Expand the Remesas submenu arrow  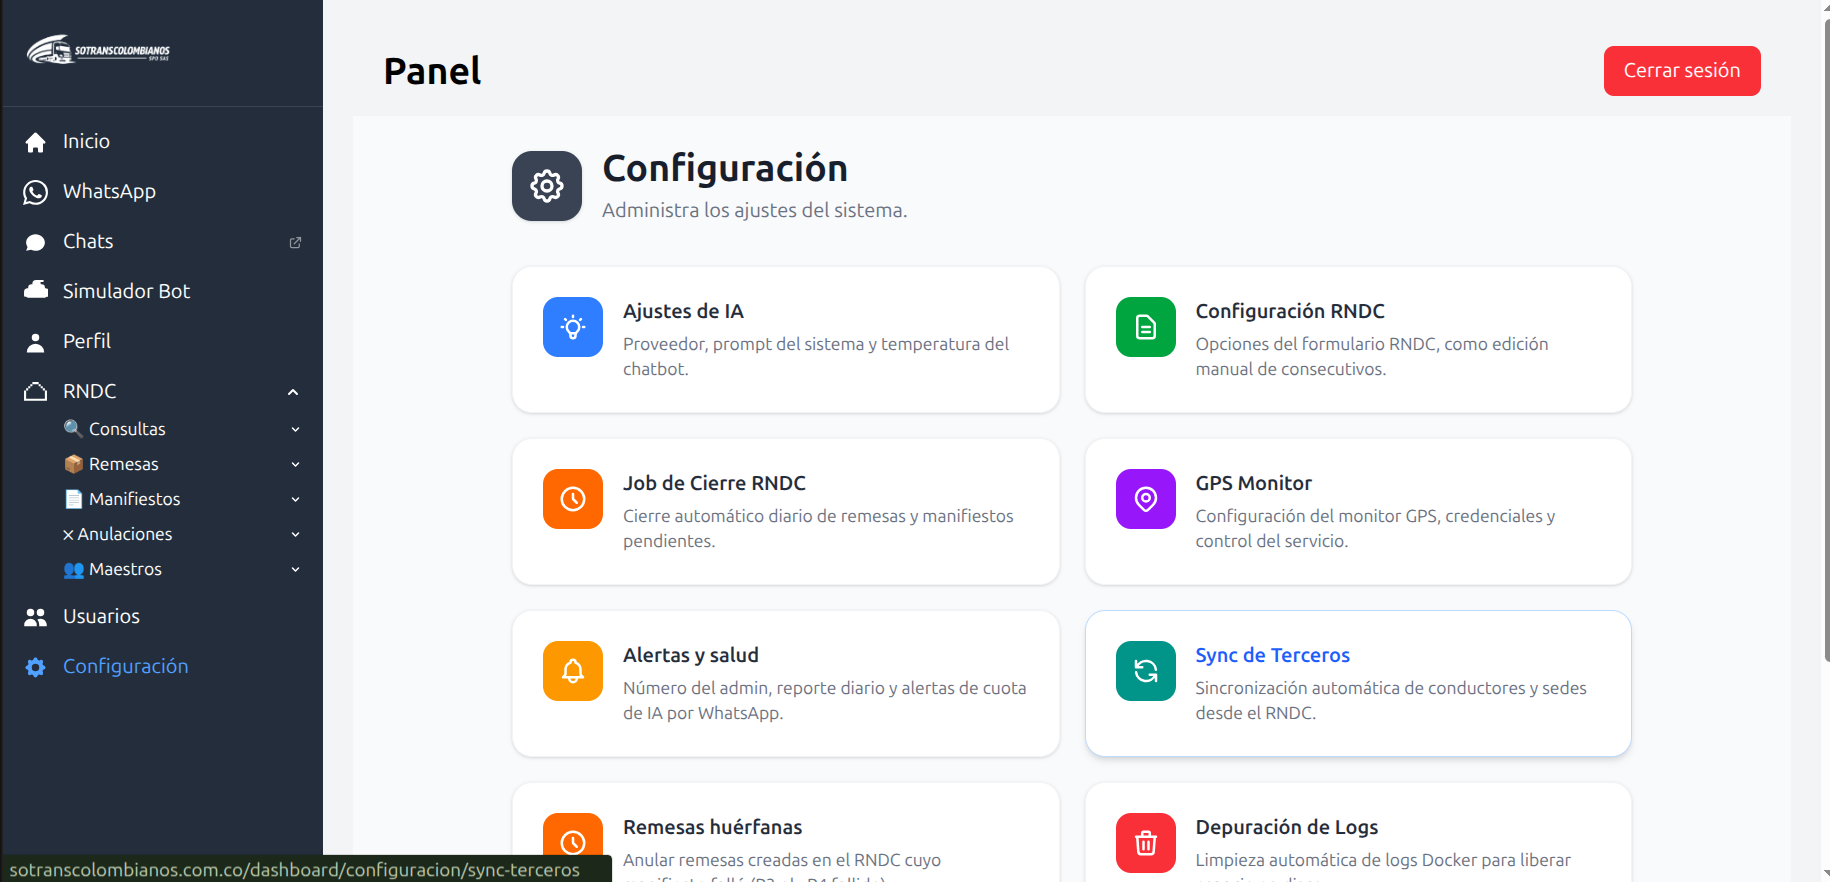pyautogui.click(x=295, y=464)
